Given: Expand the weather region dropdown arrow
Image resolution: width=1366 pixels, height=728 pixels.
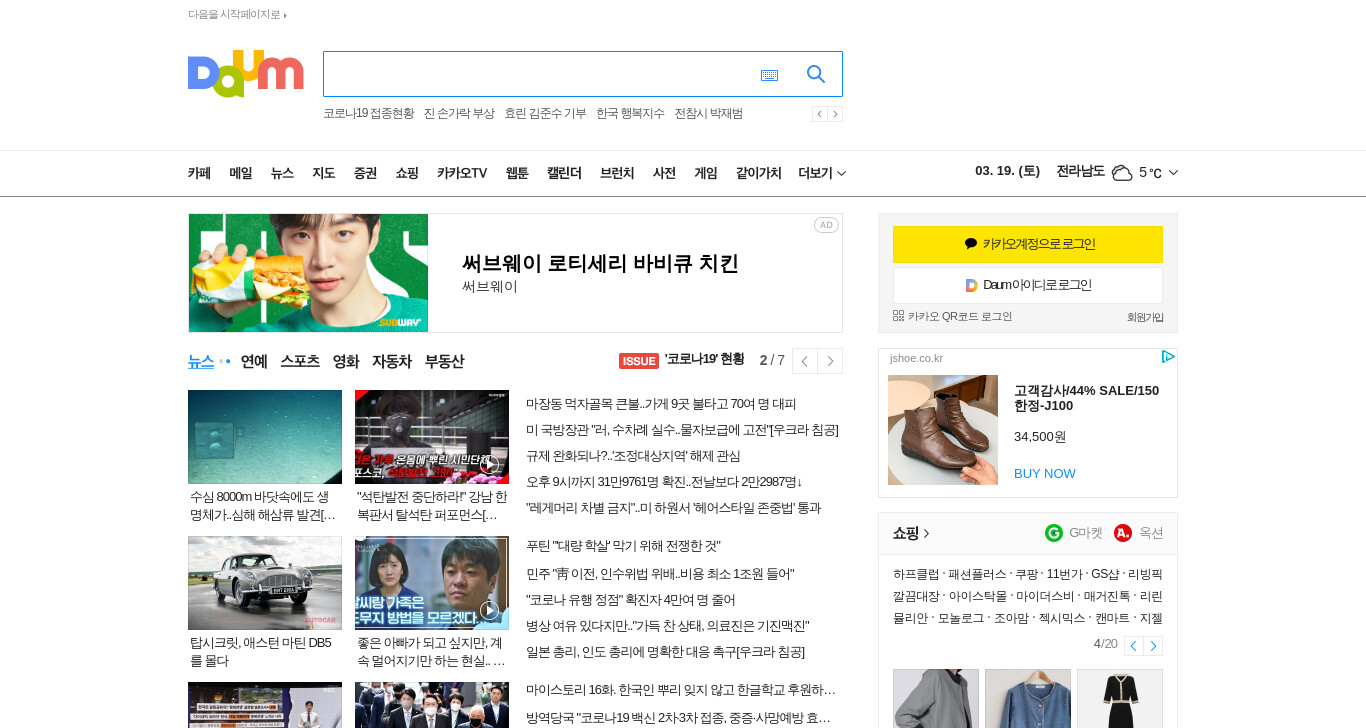Looking at the screenshot, I should pyautogui.click(x=1173, y=173).
